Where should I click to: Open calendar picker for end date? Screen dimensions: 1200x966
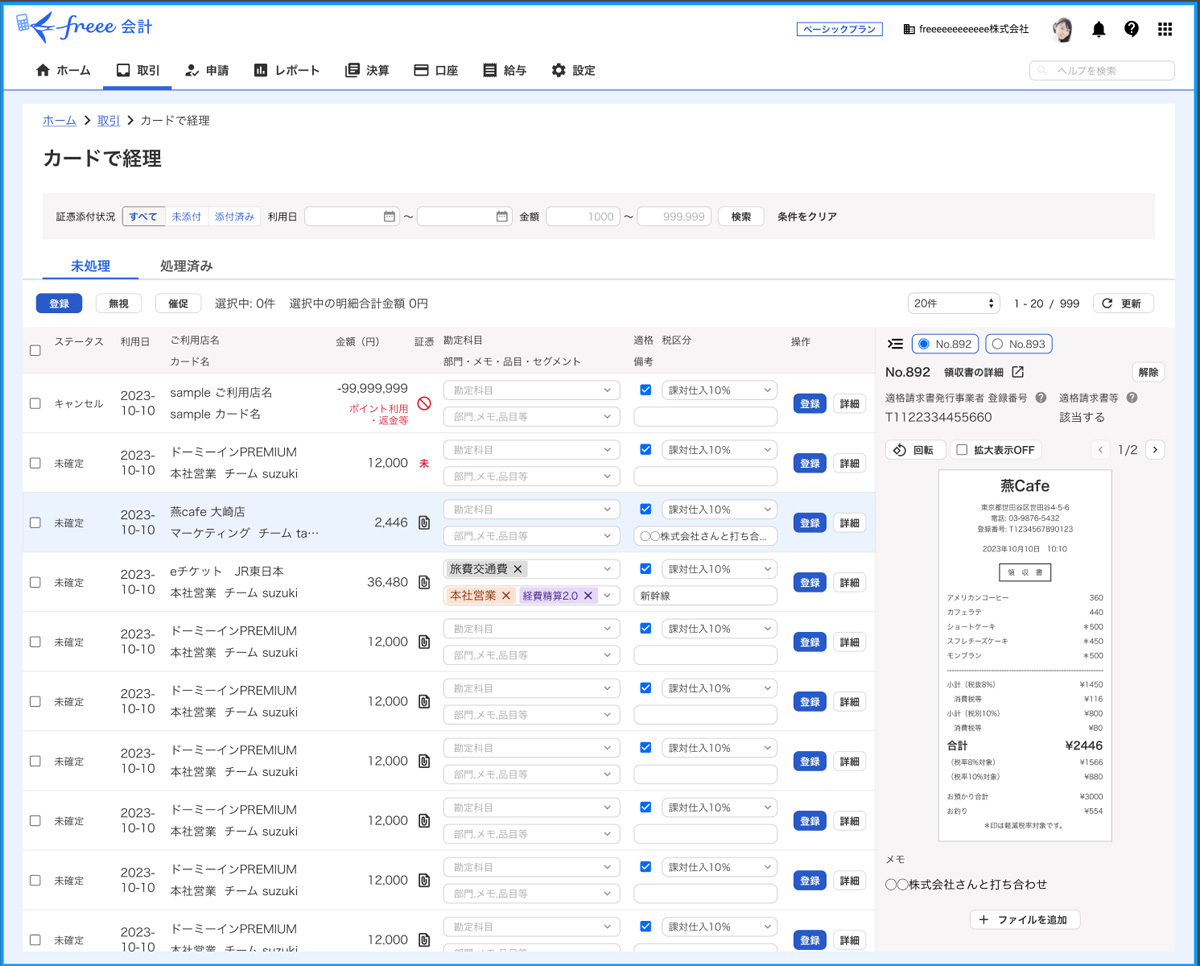[502, 216]
